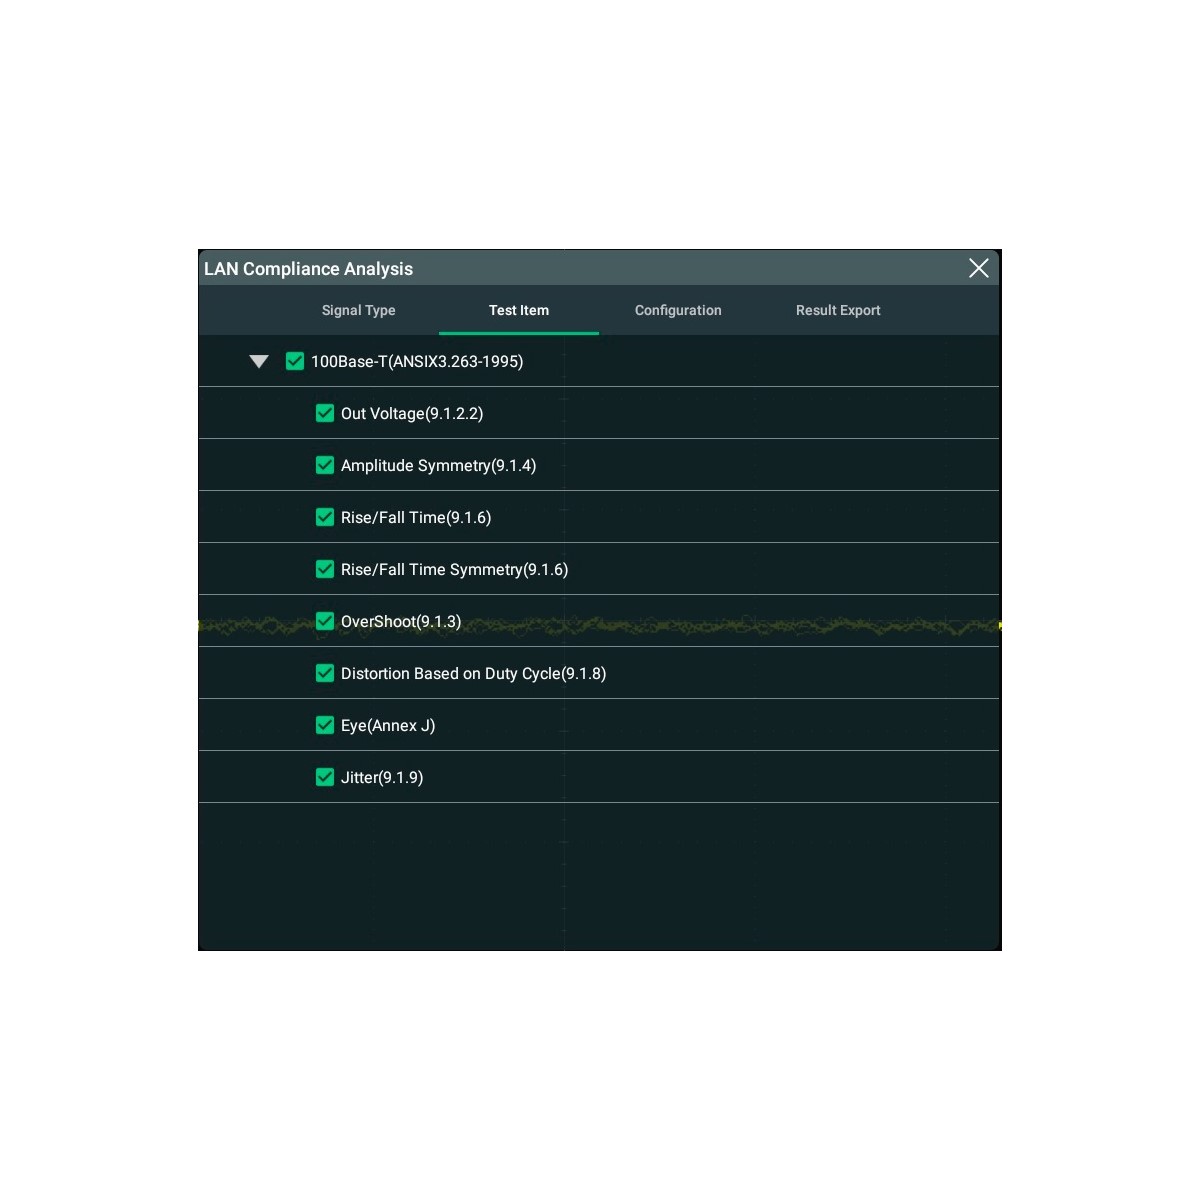Select the Out Voltage(9.1.2.2) label text
Image resolution: width=1200 pixels, height=1200 pixels.
(412, 414)
